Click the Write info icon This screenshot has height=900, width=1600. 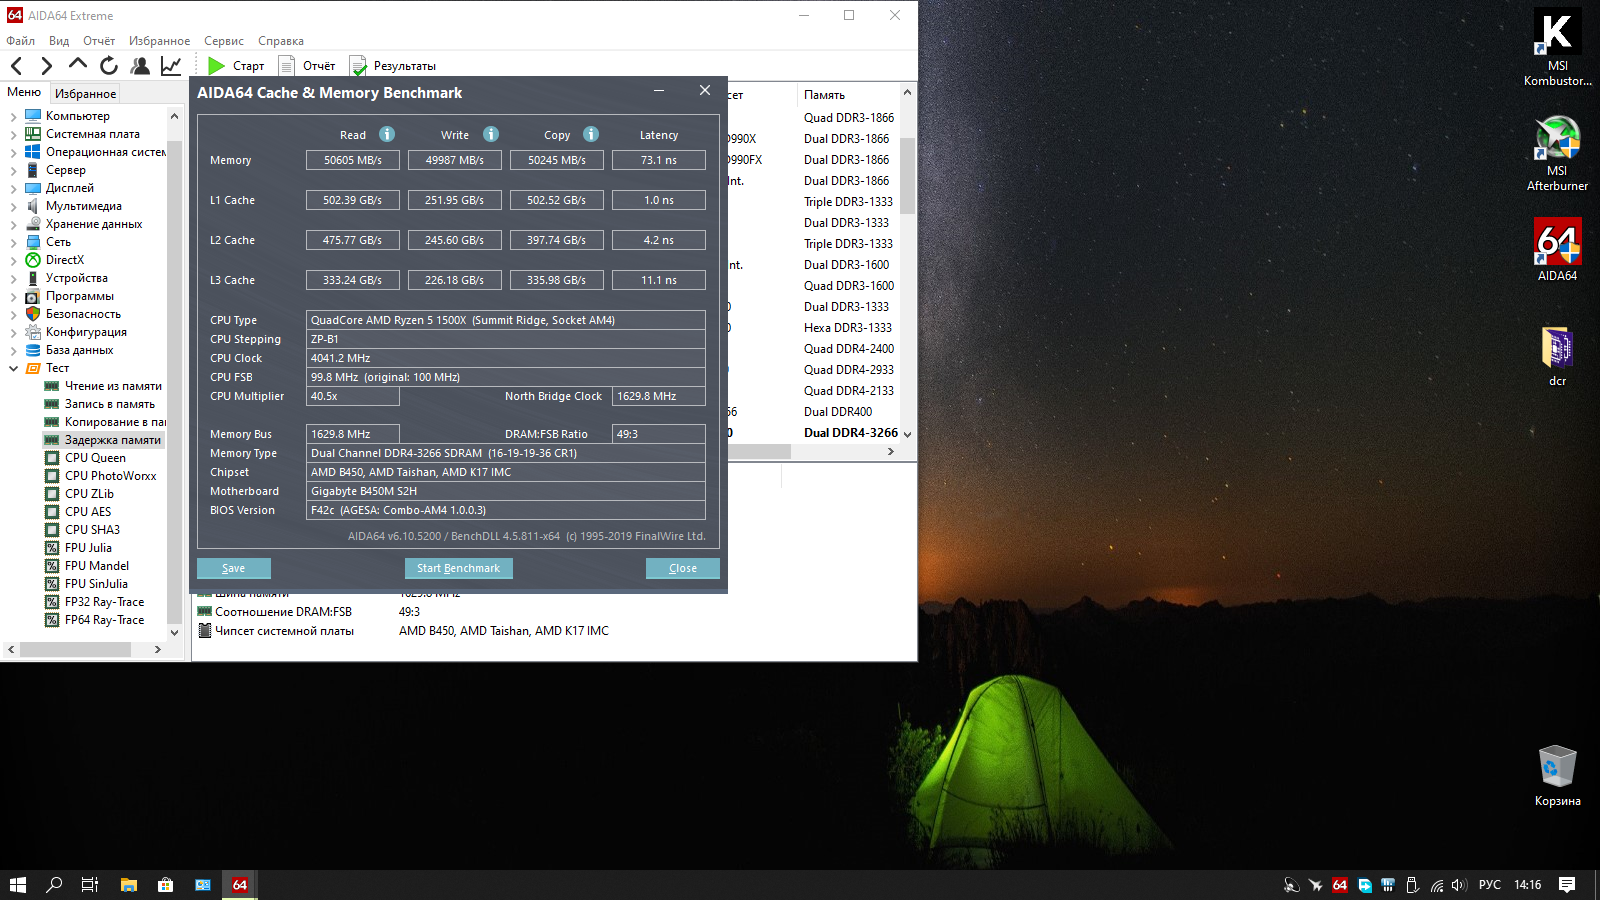point(491,134)
